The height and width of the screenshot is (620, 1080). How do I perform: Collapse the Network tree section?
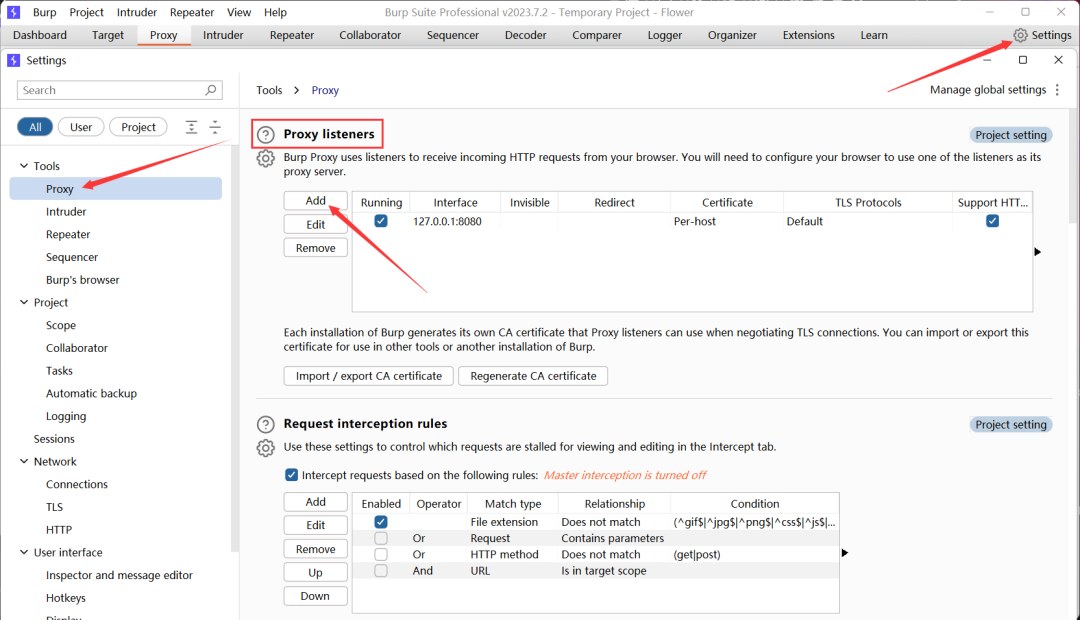pyautogui.click(x=24, y=462)
